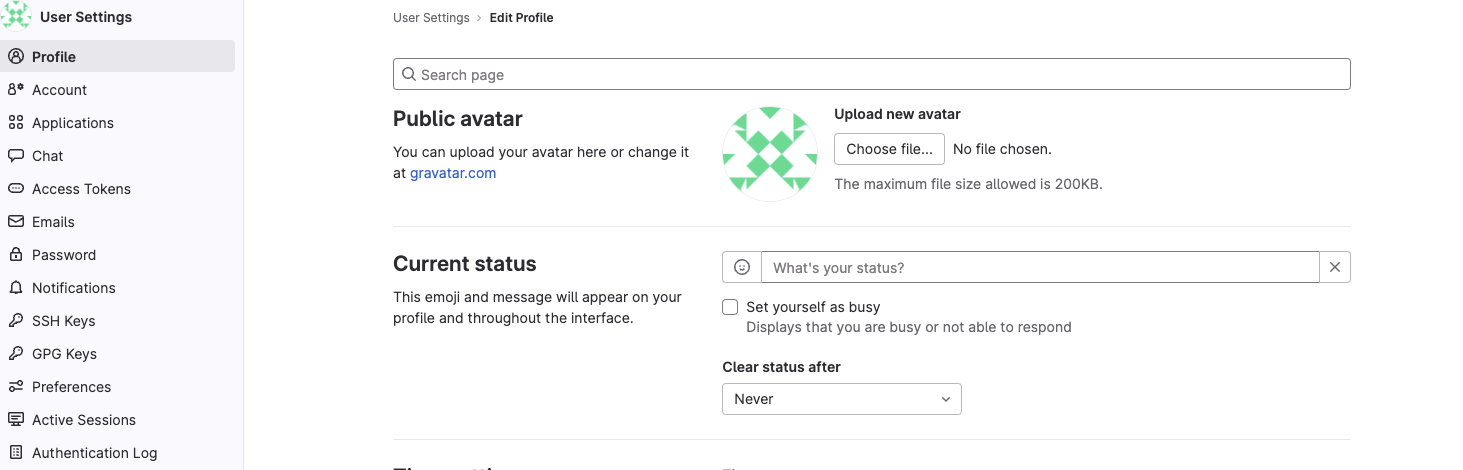The width and height of the screenshot is (1463, 470).
Task: Click the Notifications bell icon
Action: point(15,288)
